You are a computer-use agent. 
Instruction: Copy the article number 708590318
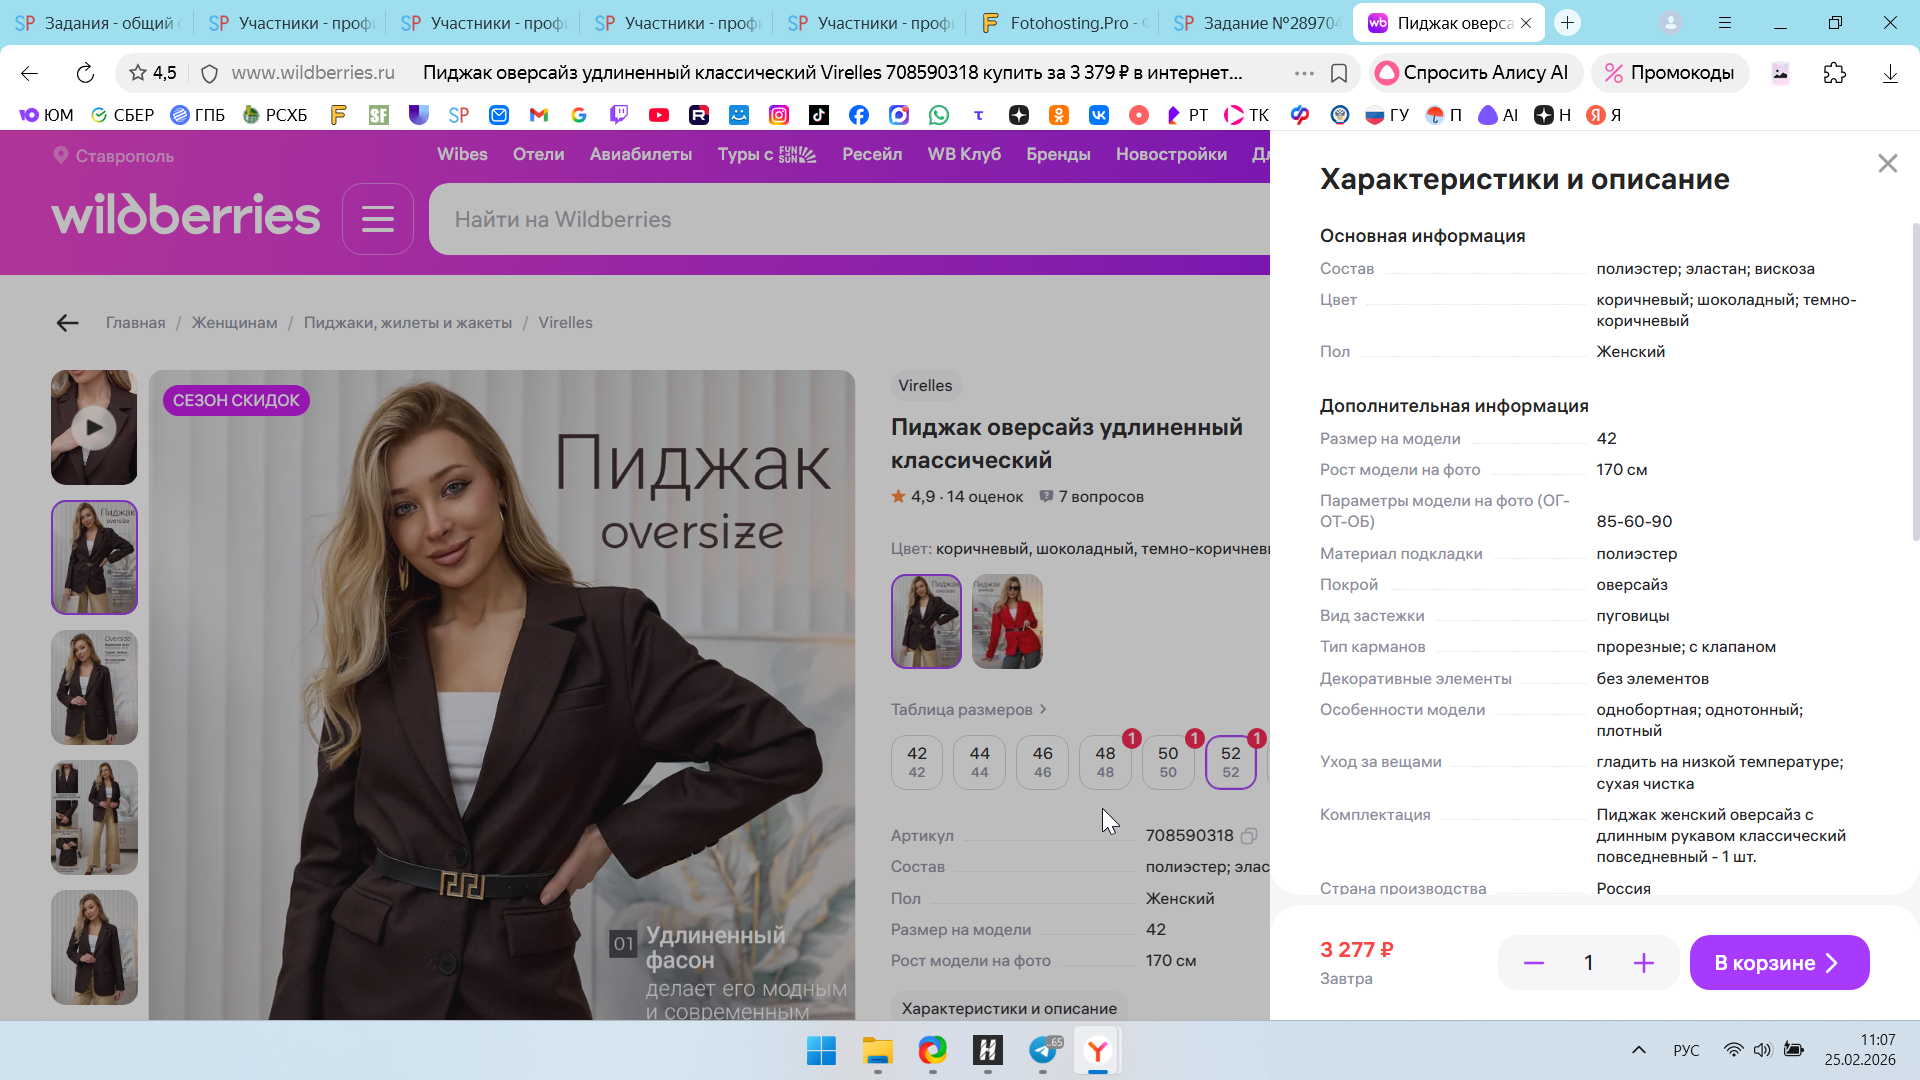pyautogui.click(x=1249, y=836)
